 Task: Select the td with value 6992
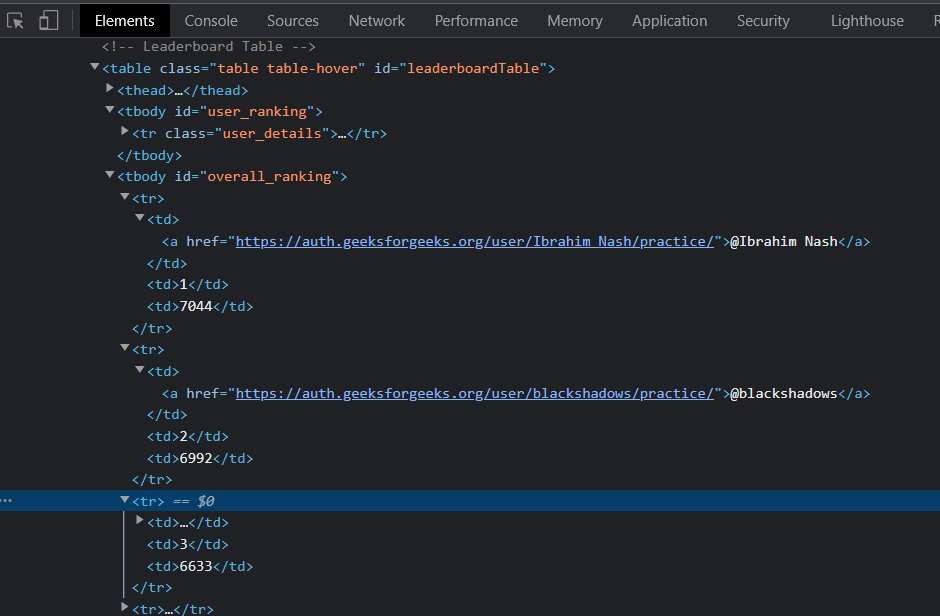[x=200, y=458]
